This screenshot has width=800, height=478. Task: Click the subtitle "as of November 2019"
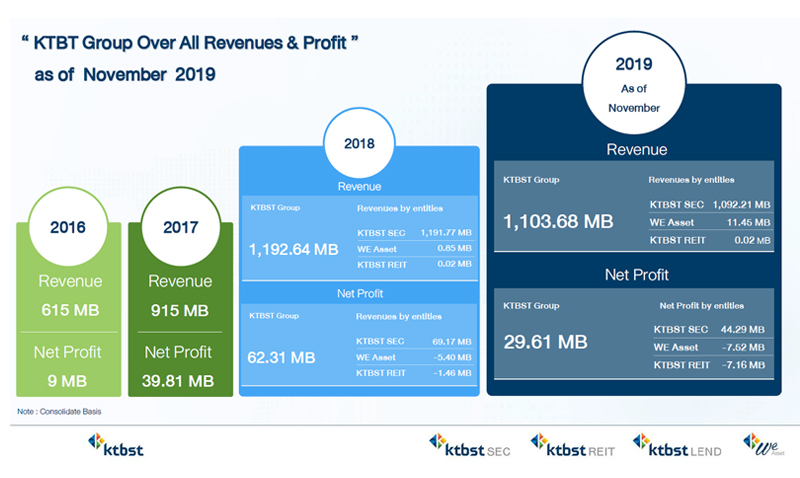[x=125, y=74]
